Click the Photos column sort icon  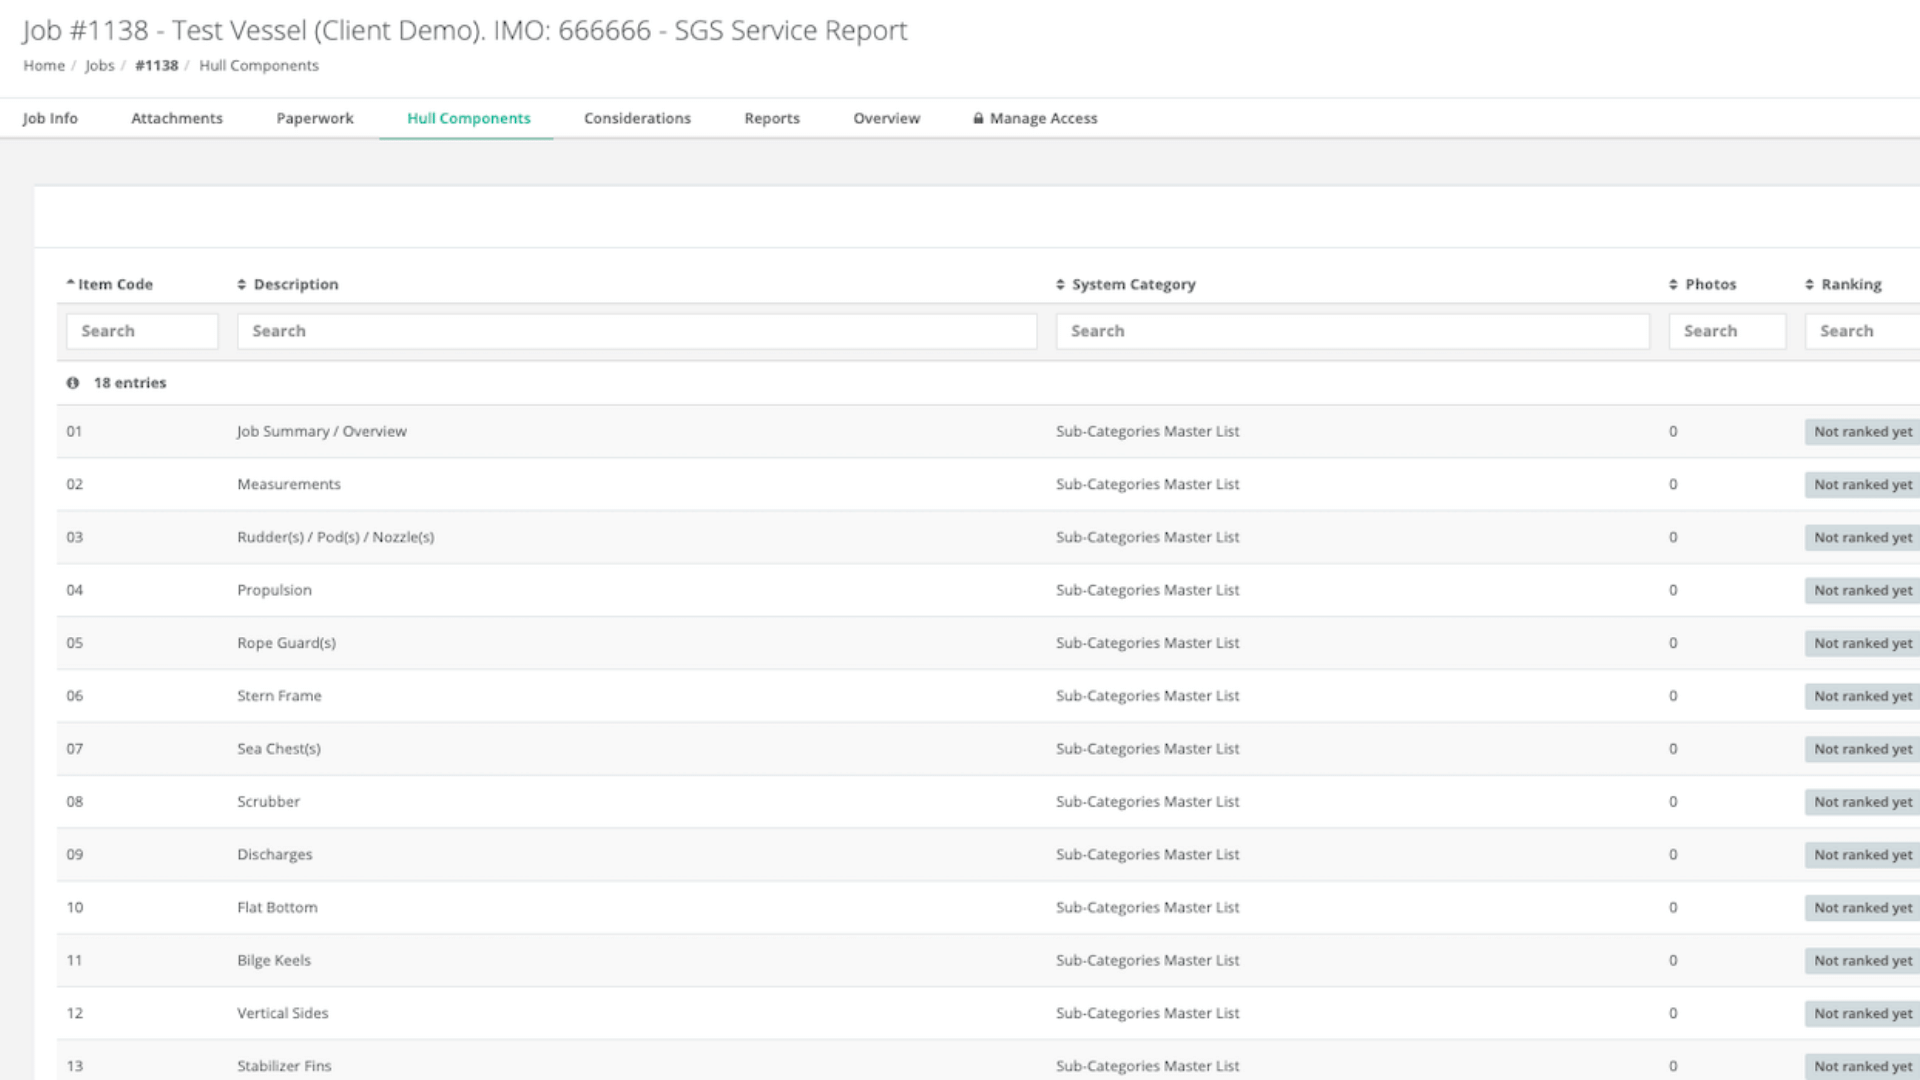(1673, 285)
